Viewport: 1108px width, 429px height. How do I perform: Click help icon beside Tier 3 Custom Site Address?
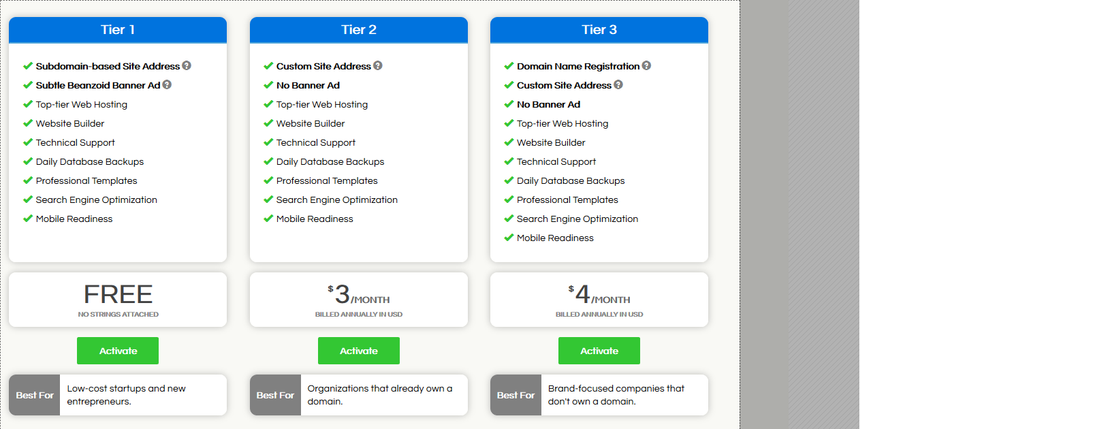coord(619,85)
